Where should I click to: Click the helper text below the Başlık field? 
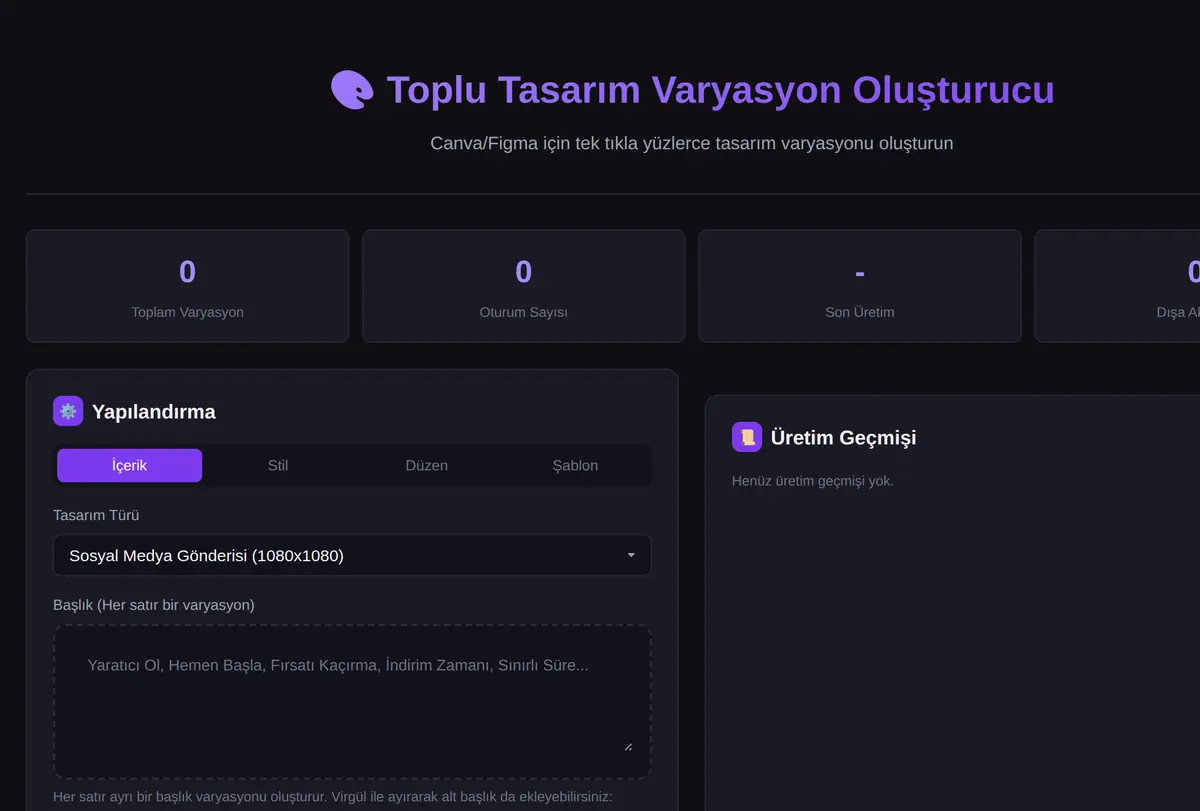[x=332, y=797]
